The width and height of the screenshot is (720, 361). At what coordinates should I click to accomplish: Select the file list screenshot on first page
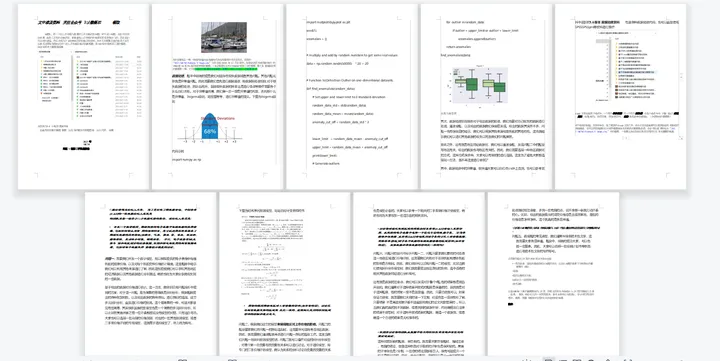click(90, 85)
